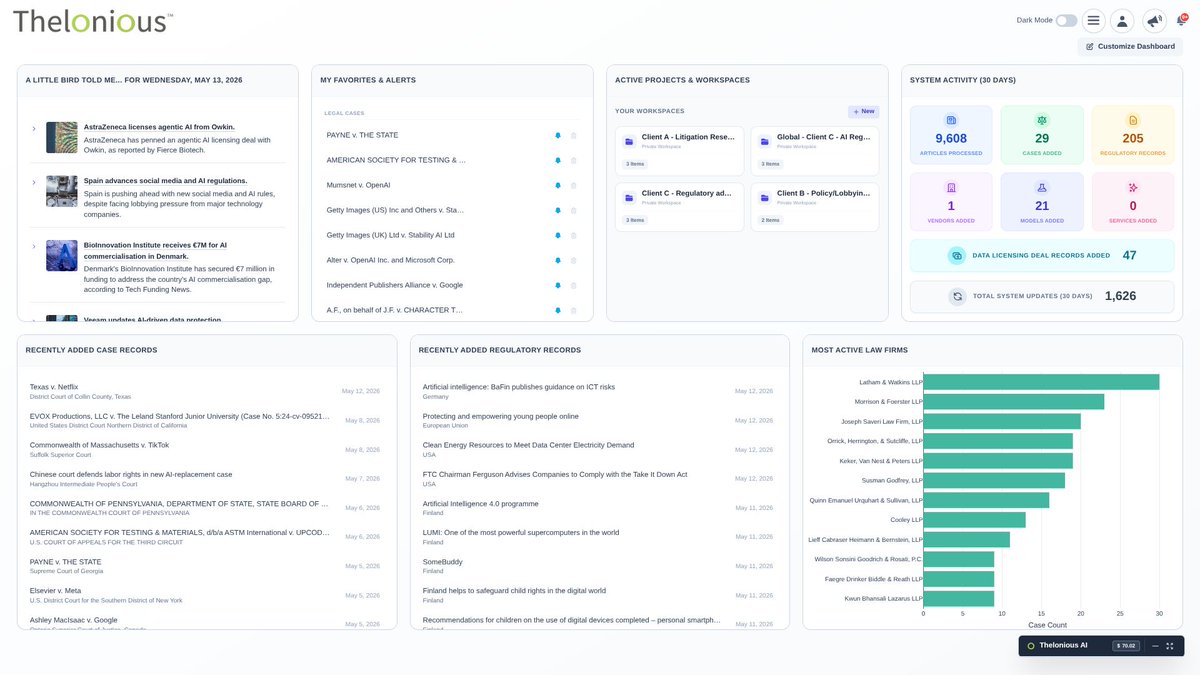Click folder icon of Client A - Litigation workspace

(629, 141)
